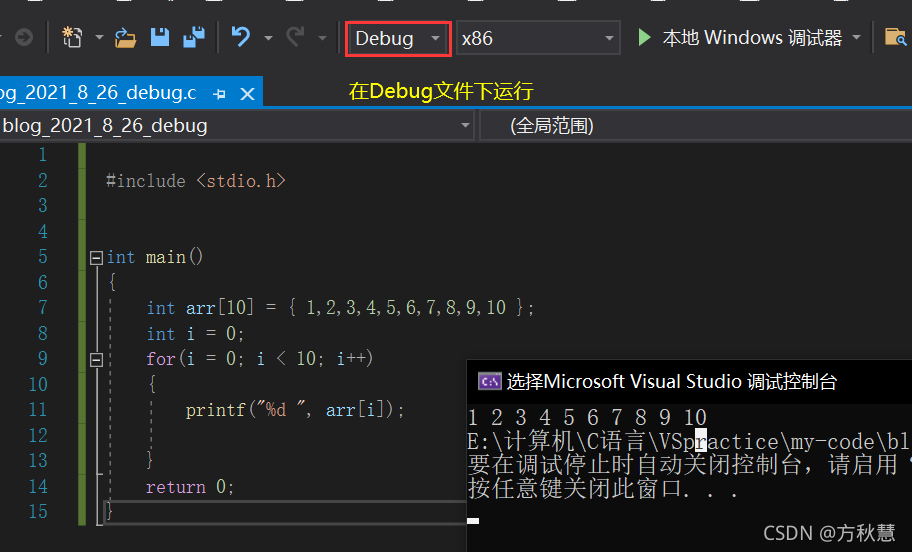912x552 pixels.
Task: Open the x86 platform dropdown
Action: coord(538,38)
